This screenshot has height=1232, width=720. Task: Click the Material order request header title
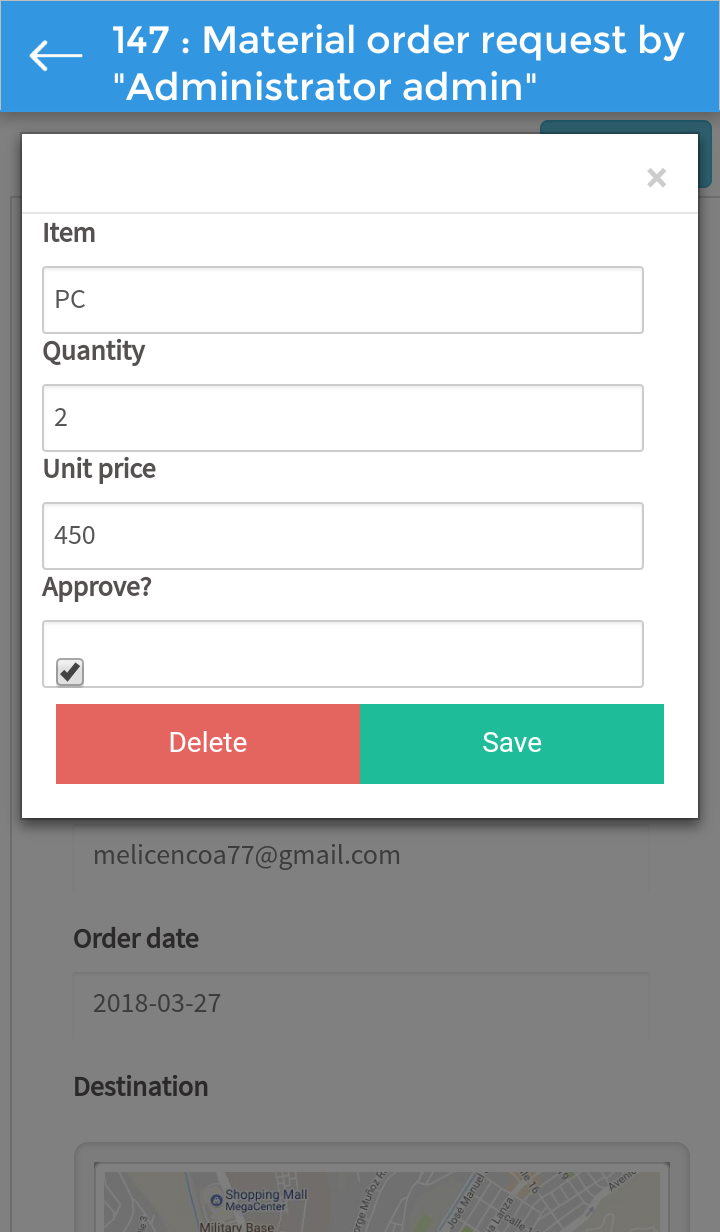(400, 64)
